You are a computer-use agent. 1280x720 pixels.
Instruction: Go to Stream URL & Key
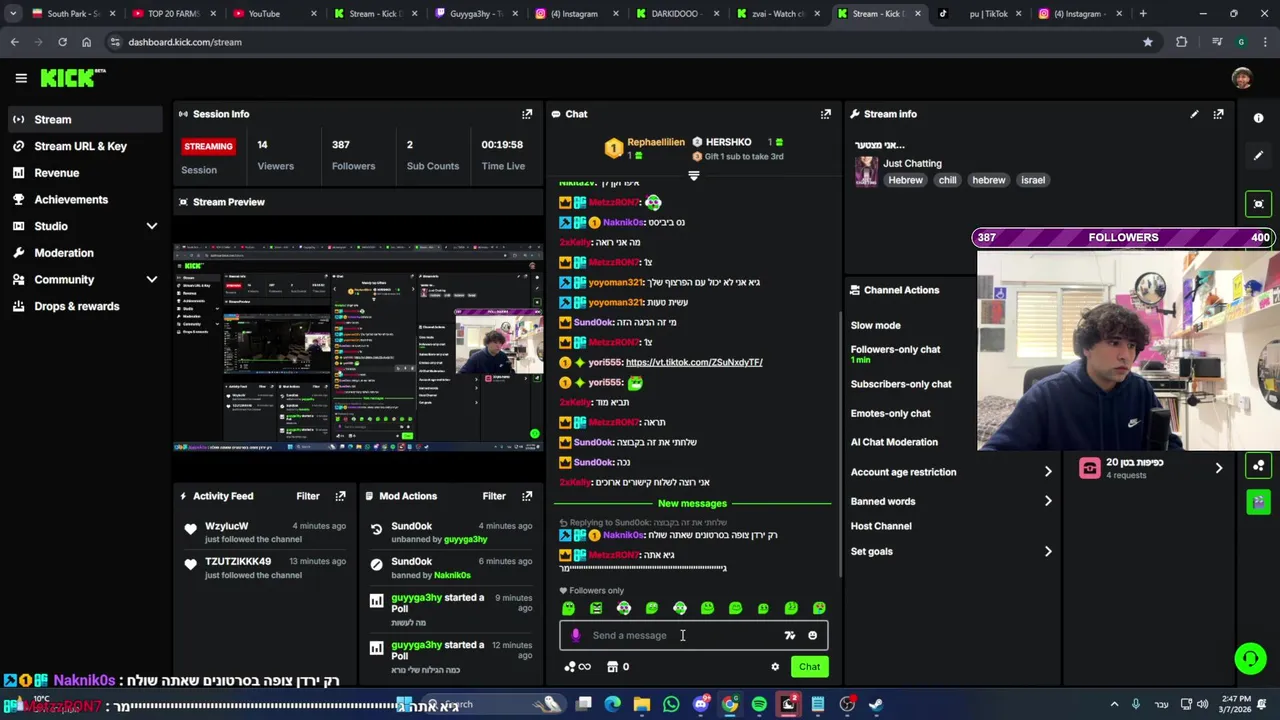click(80, 146)
